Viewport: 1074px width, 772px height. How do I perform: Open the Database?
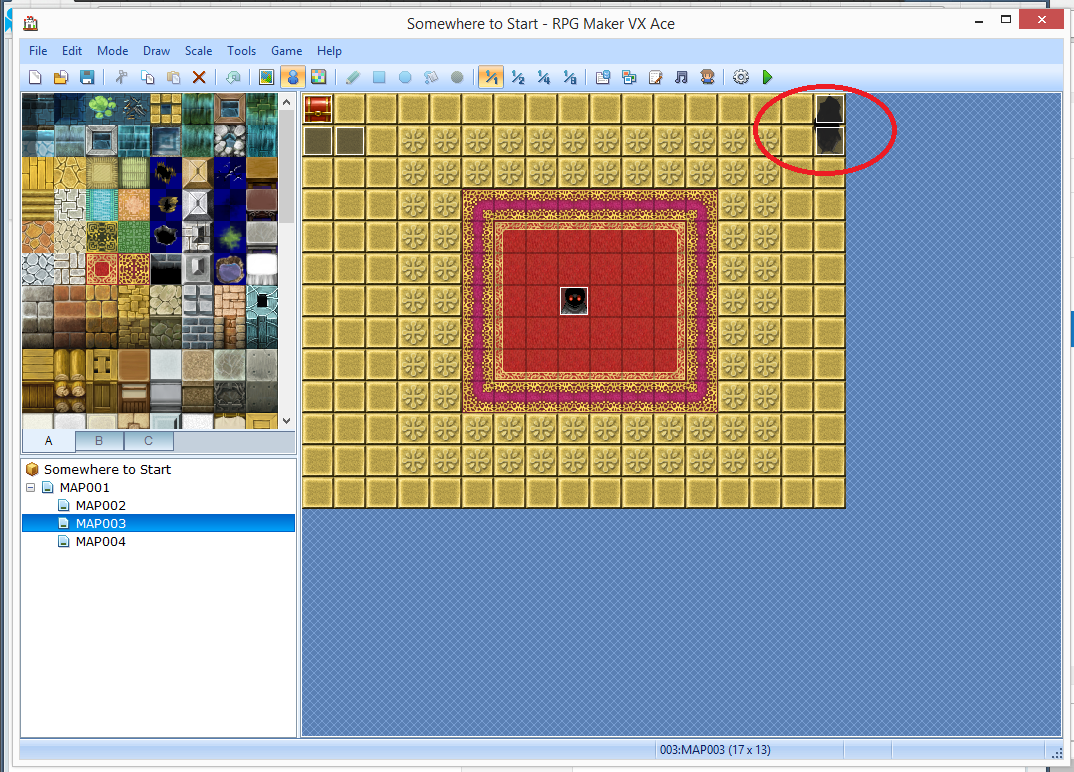click(x=601, y=77)
